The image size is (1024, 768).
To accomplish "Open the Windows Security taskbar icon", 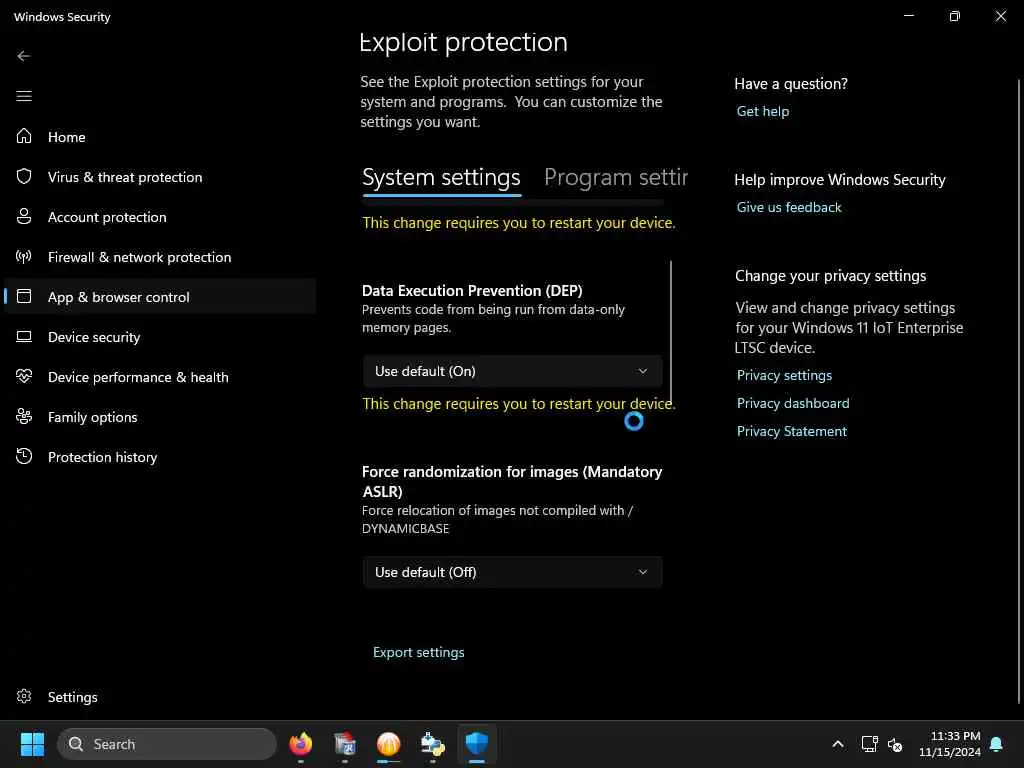I will (477, 744).
